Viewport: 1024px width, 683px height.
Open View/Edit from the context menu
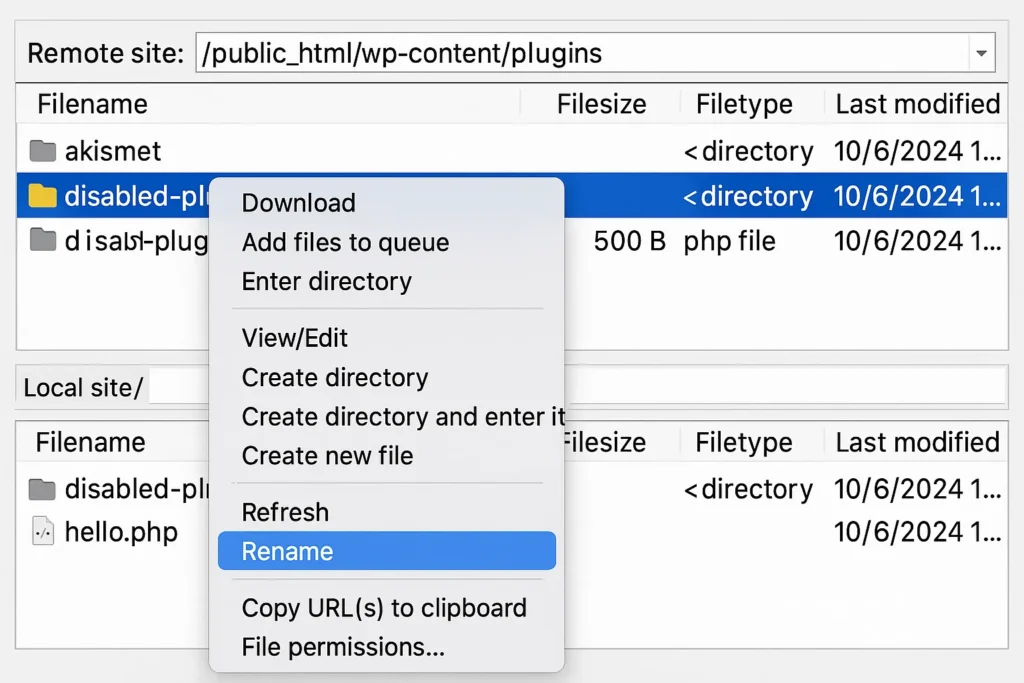[x=295, y=338]
